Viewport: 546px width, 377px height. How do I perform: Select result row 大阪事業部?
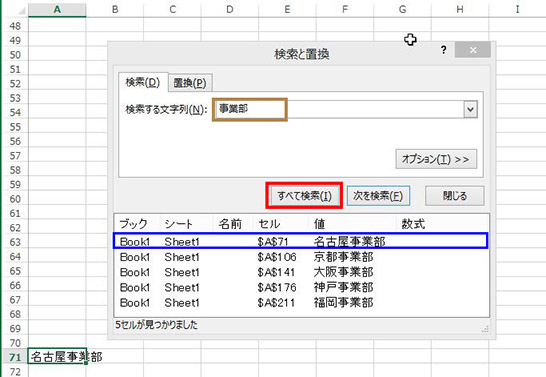point(301,272)
